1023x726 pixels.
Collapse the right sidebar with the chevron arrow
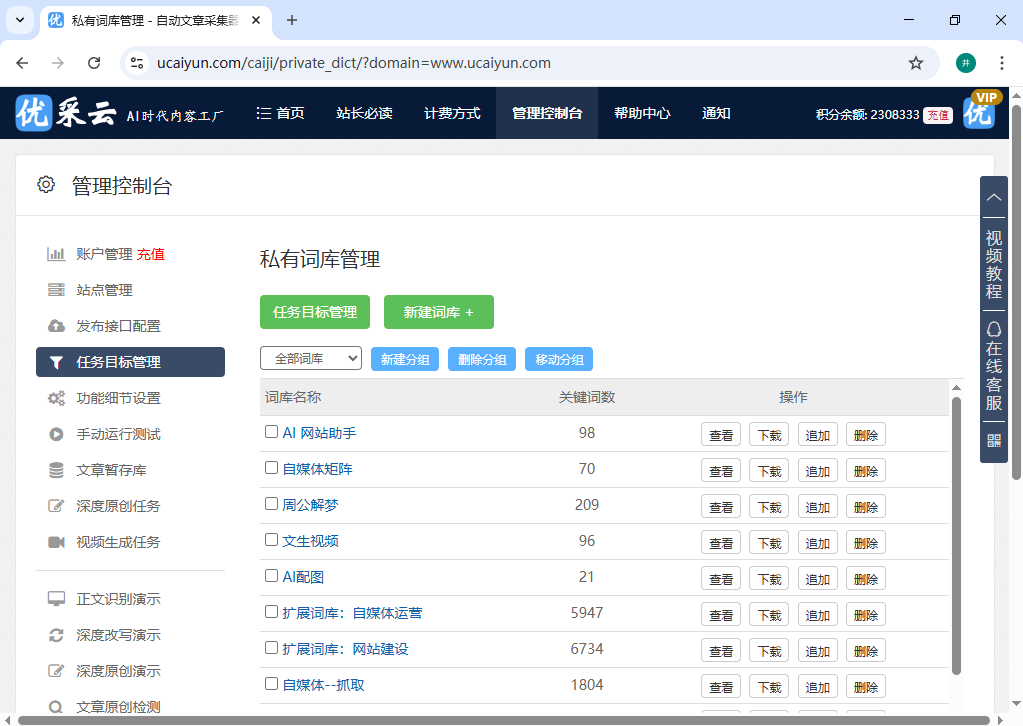point(993,198)
